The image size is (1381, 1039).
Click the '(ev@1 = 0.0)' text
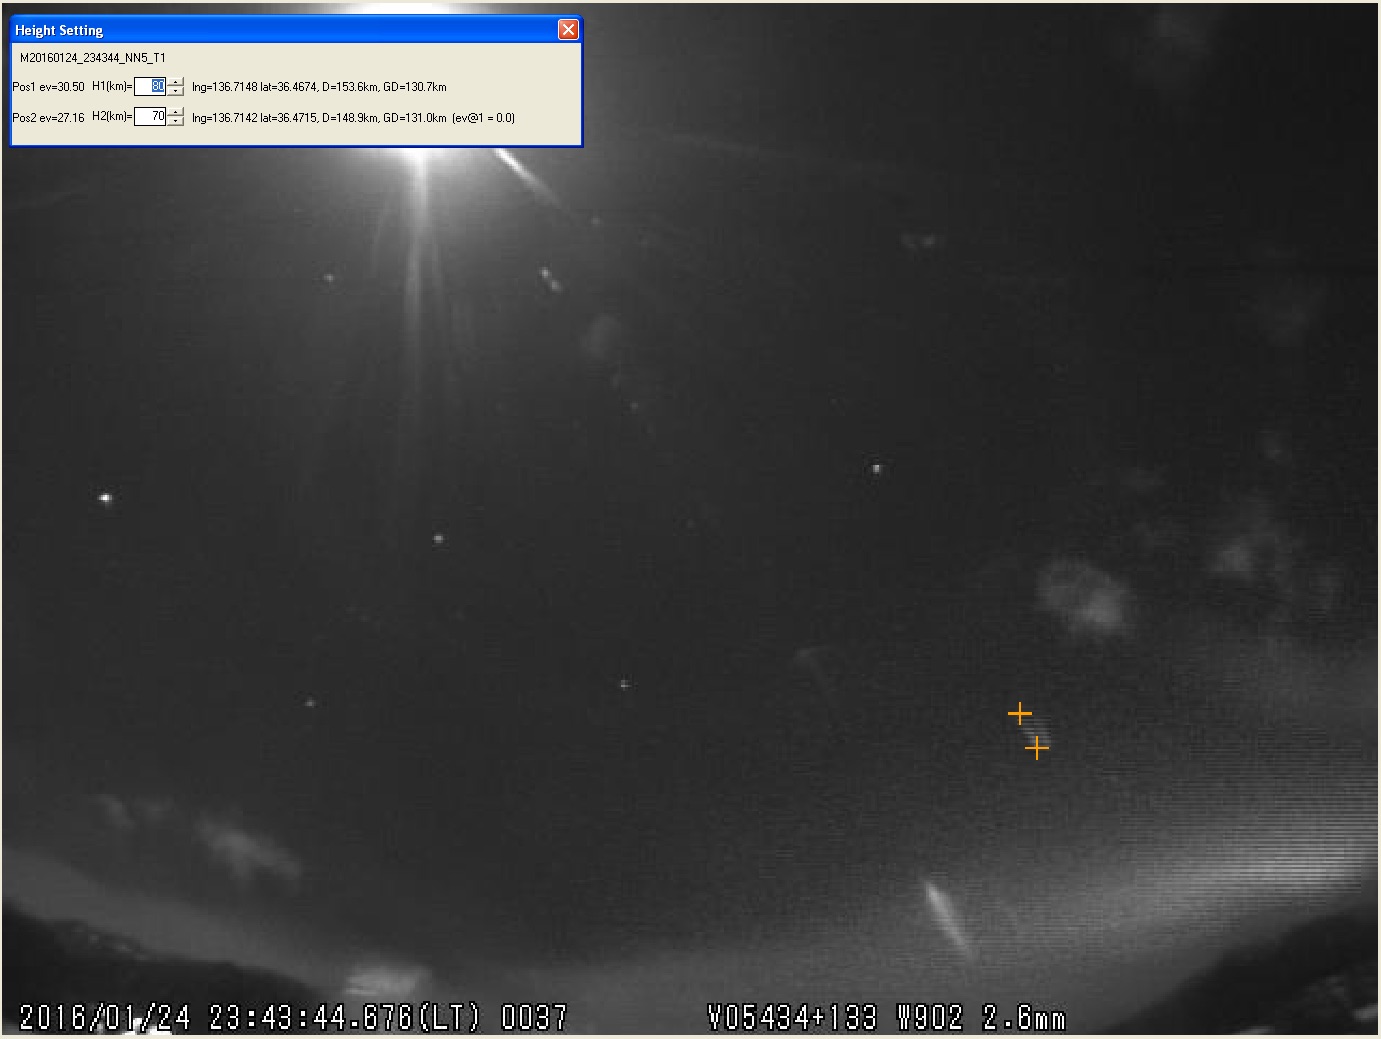tap(484, 118)
